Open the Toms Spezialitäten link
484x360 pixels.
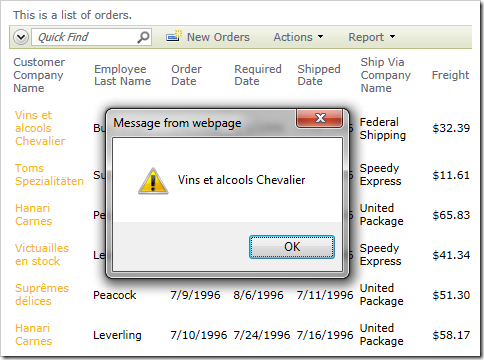coord(49,175)
